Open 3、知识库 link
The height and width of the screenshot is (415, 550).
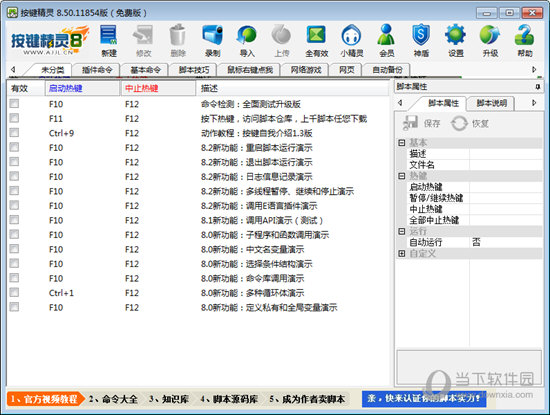169,399
